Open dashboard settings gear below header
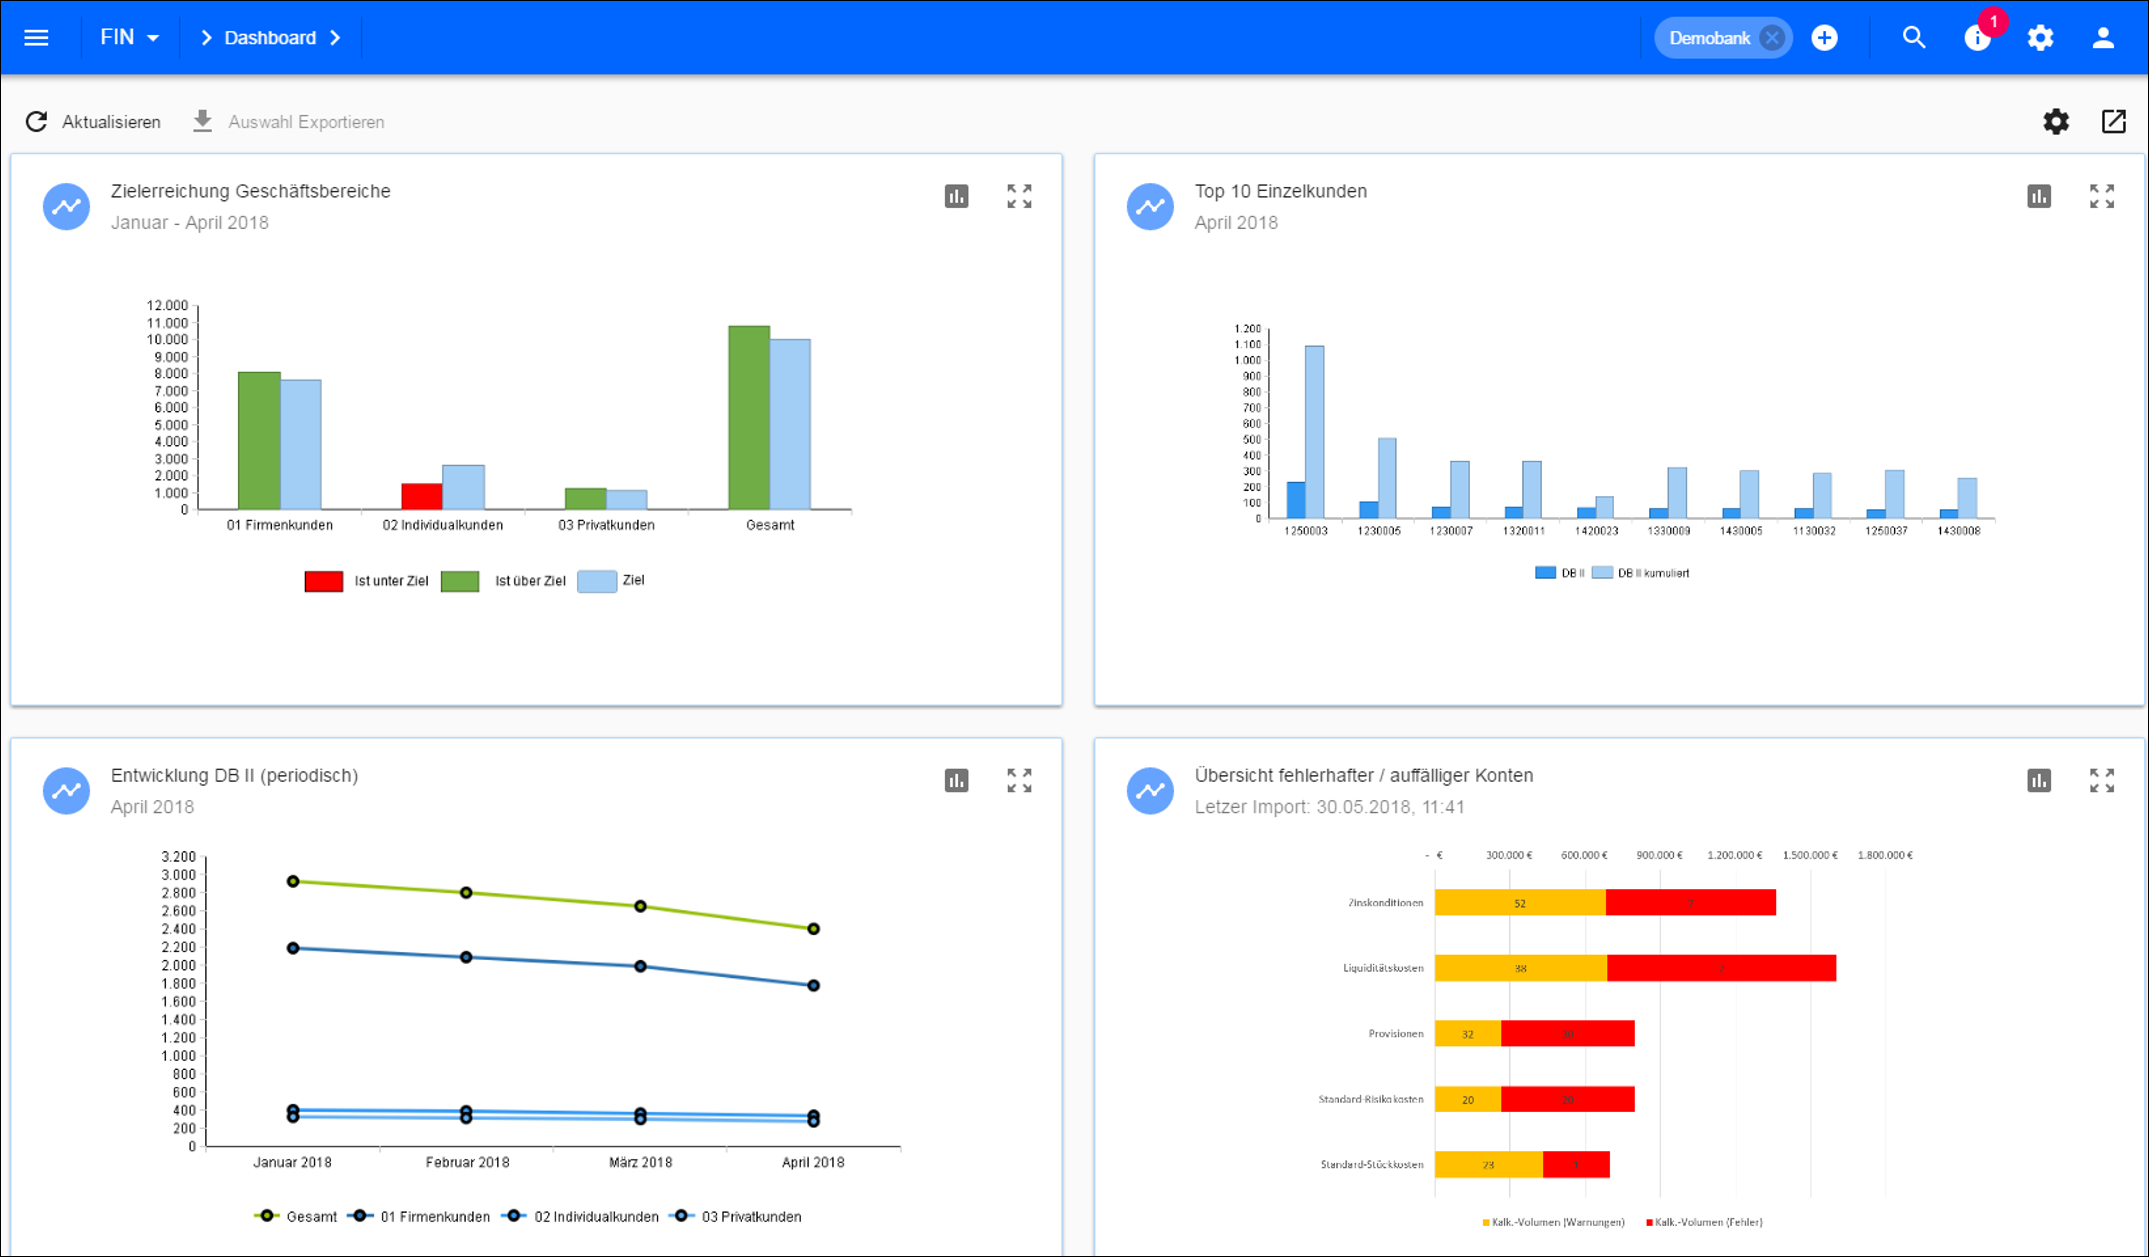The height and width of the screenshot is (1257, 2149). pos(2055,122)
